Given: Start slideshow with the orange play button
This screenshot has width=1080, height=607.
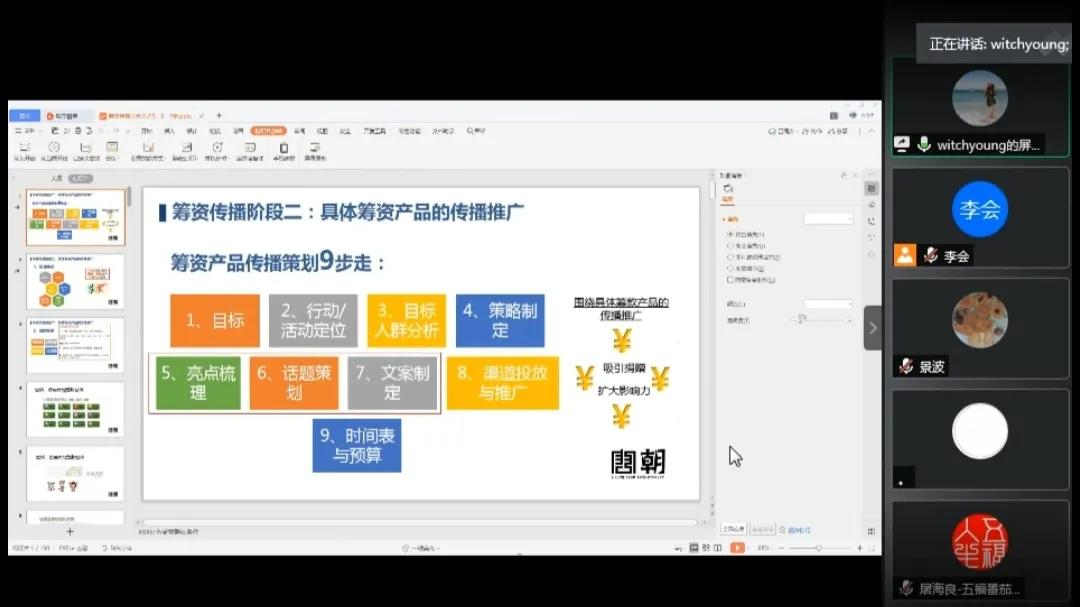Looking at the screenshot, I should [737, 547].
